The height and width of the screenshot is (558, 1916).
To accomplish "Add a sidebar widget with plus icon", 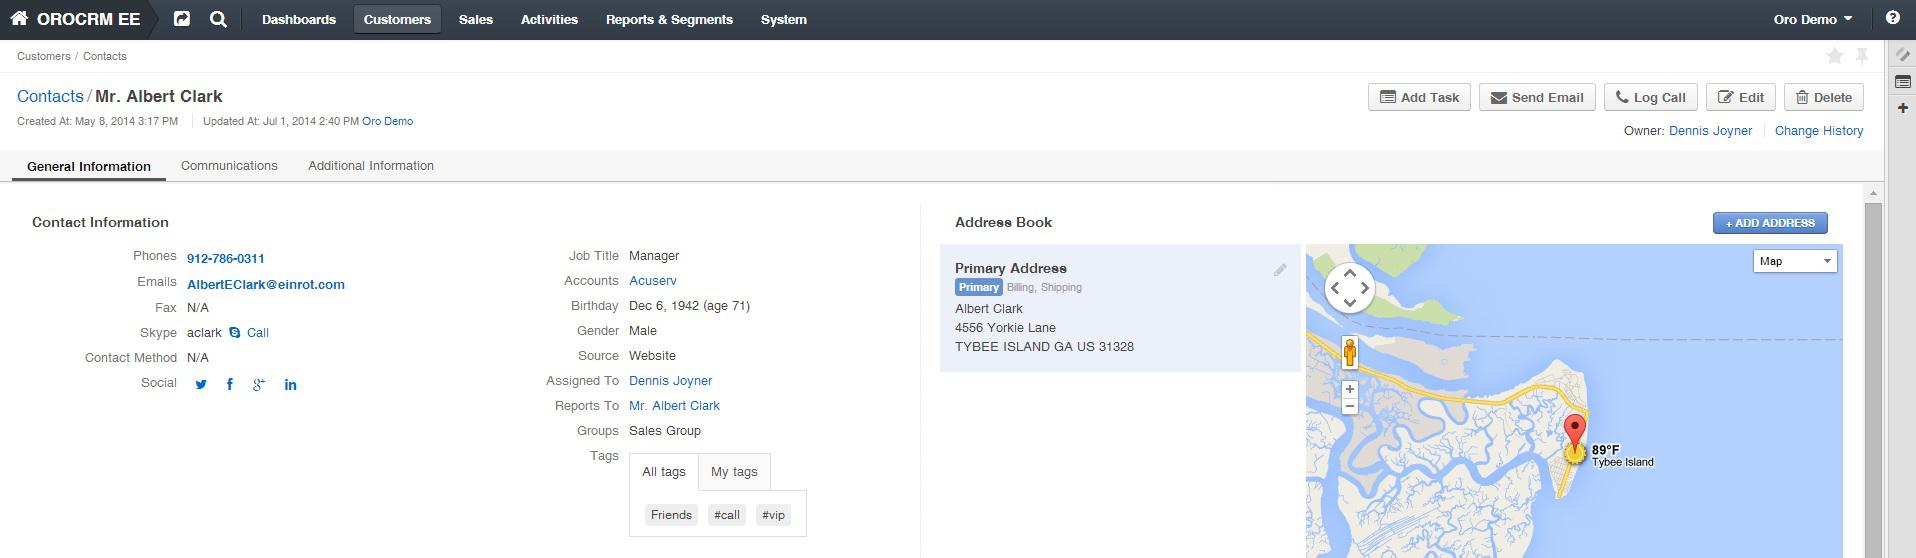I will tap(1902, 108).
